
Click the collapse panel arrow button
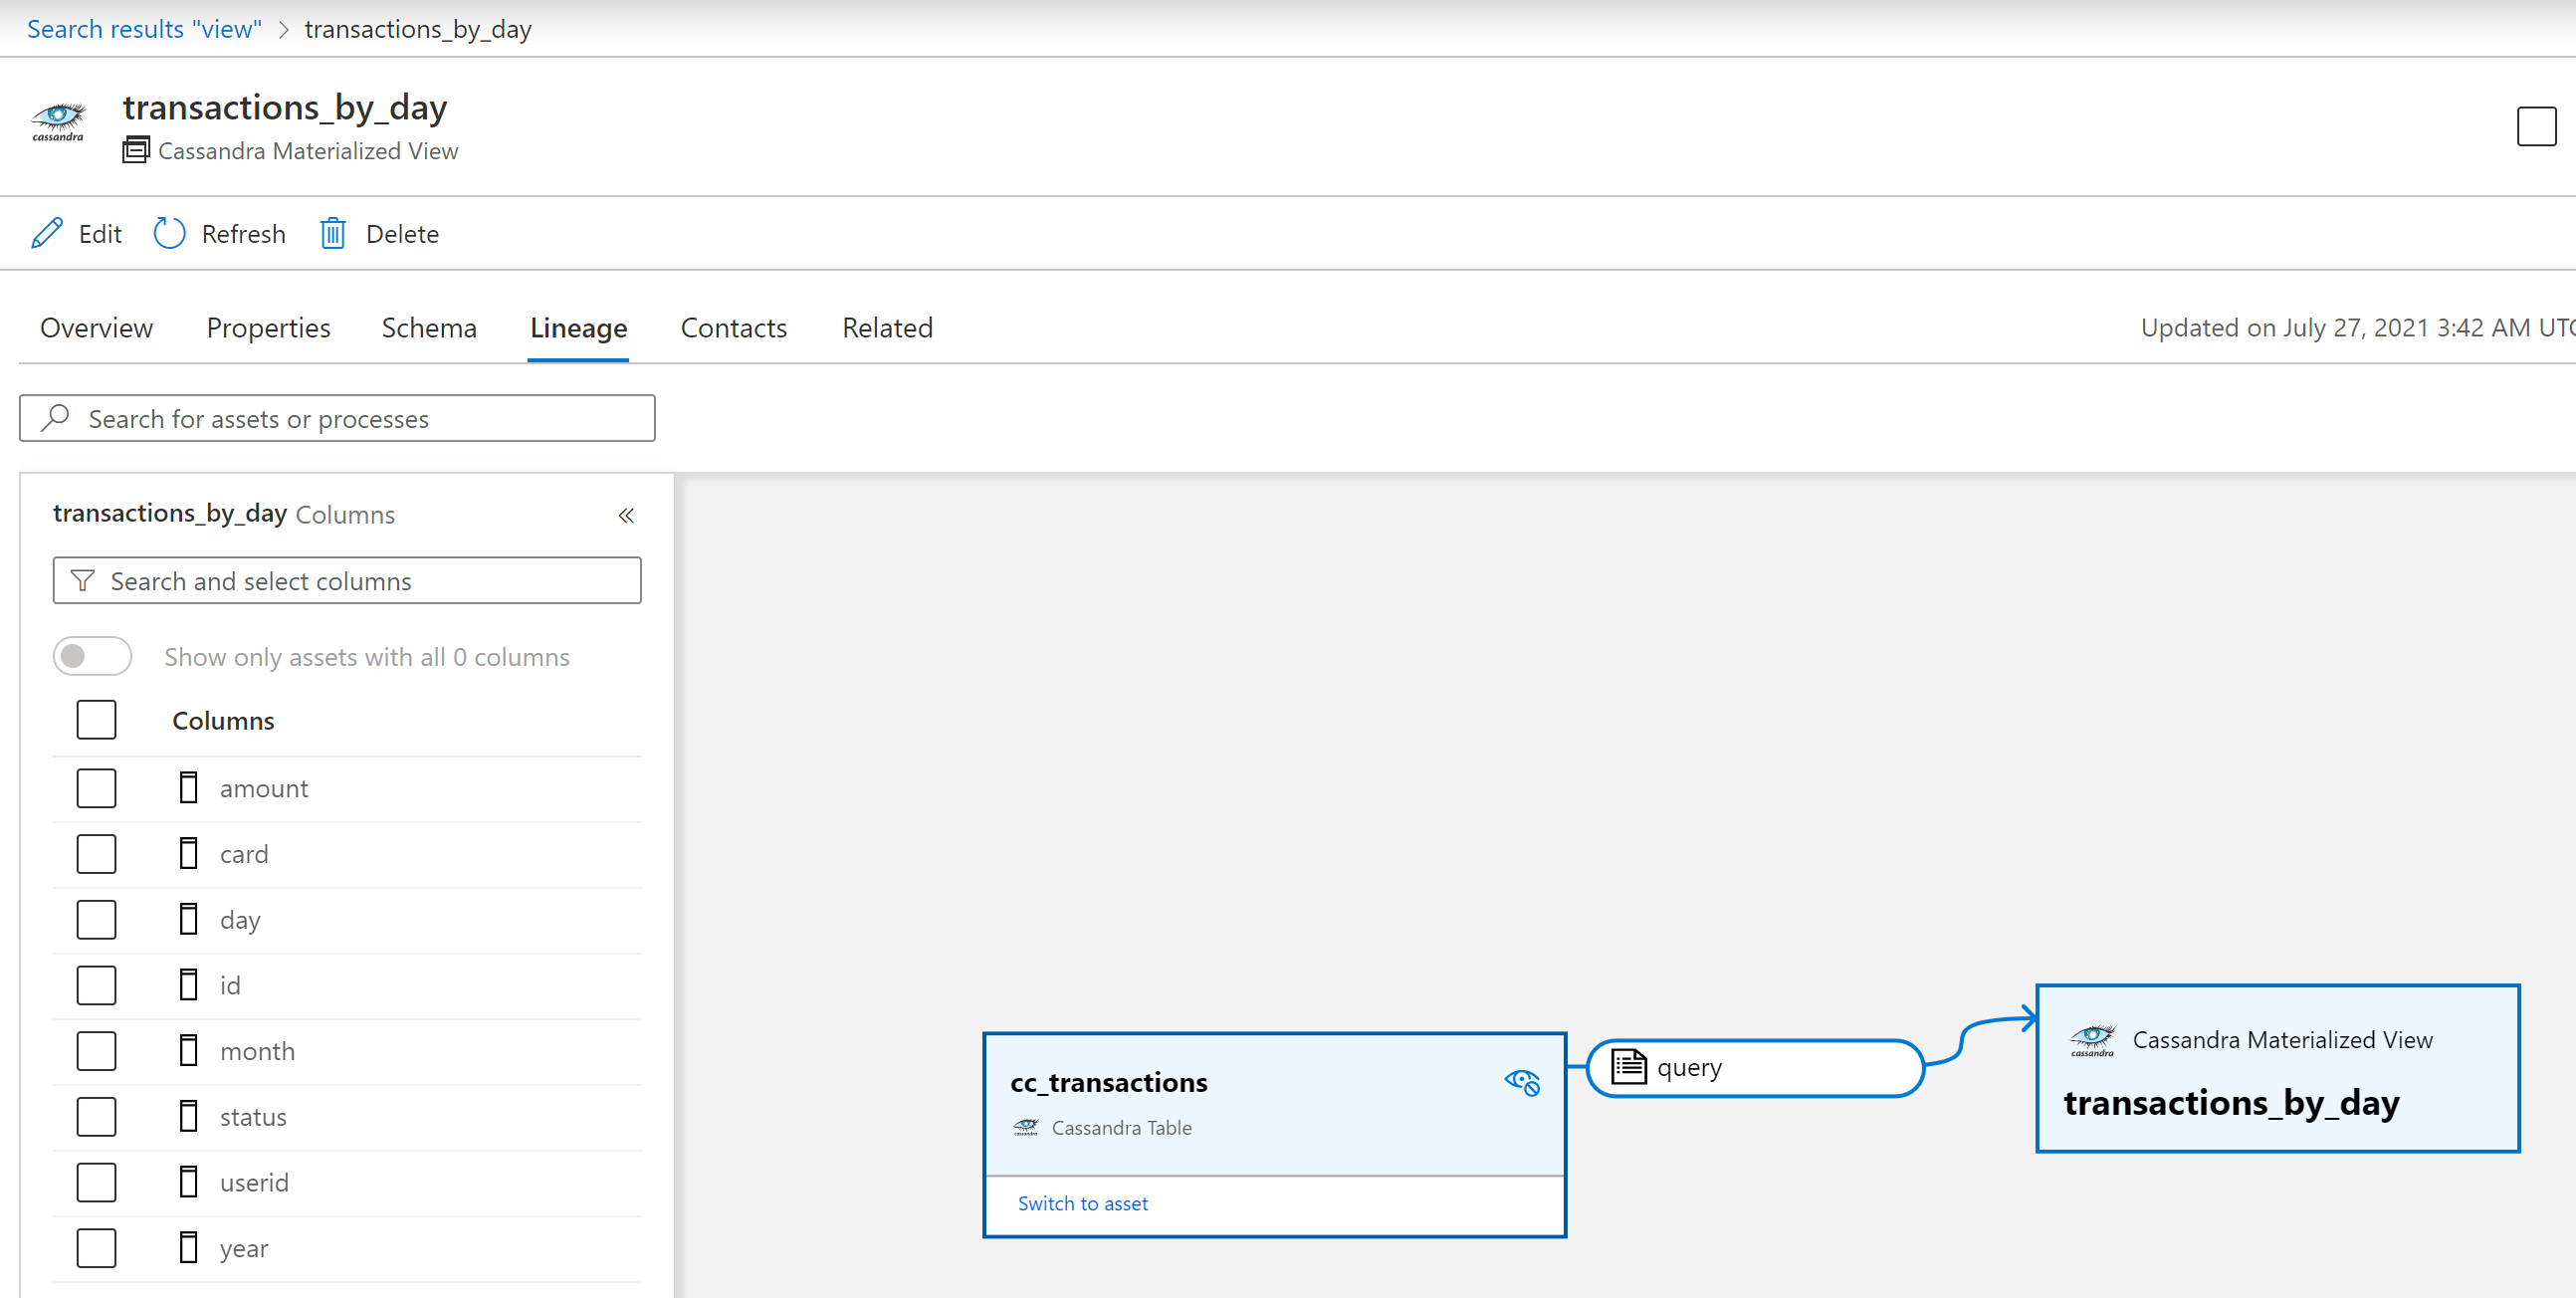click(x=626, y=515)
